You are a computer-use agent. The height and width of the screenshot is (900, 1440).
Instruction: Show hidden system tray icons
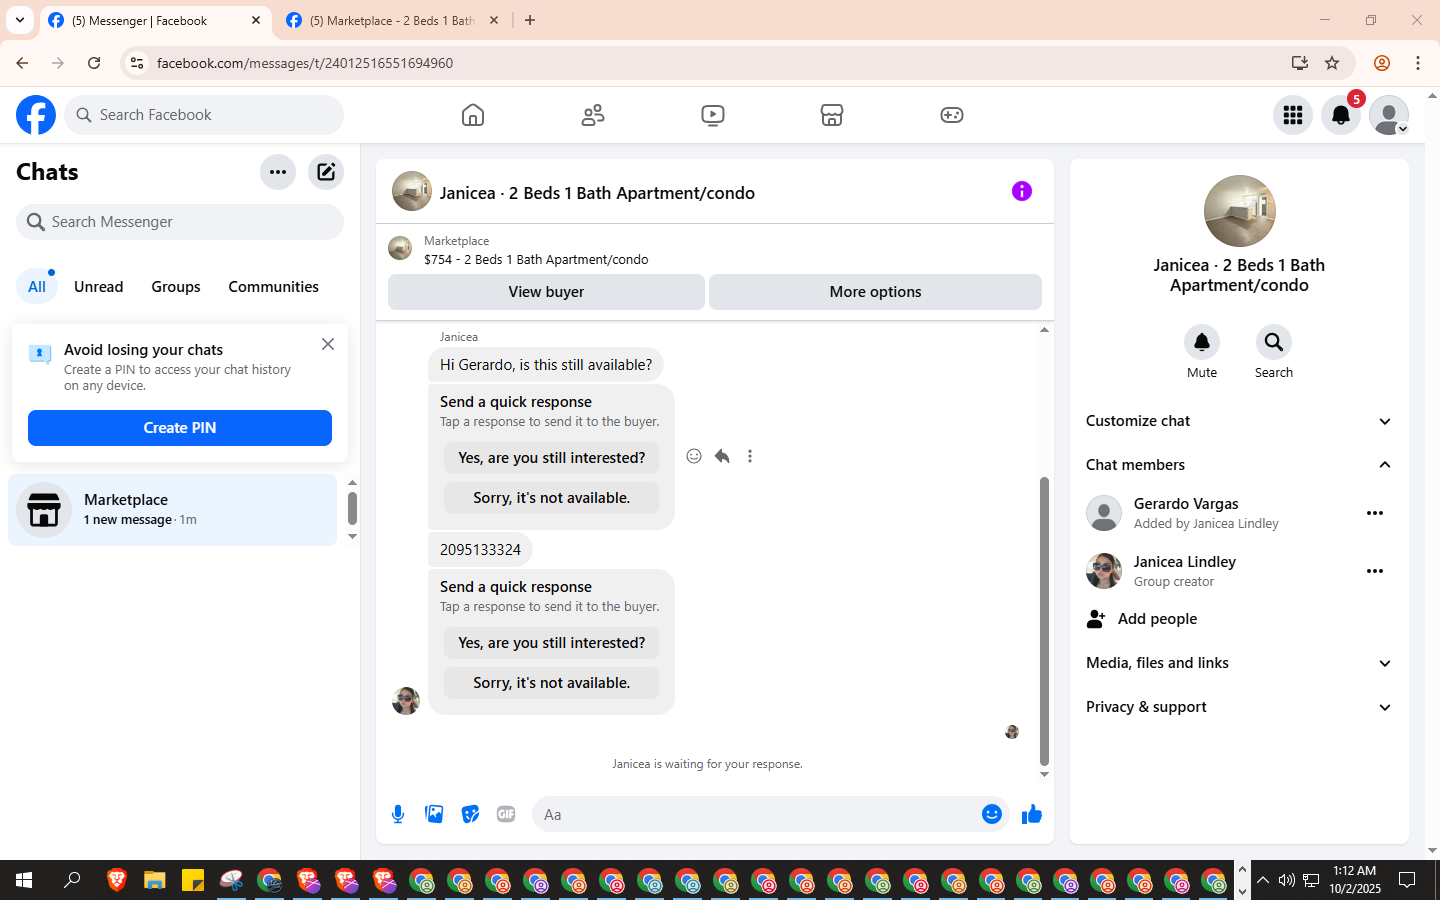point(1263,880)
